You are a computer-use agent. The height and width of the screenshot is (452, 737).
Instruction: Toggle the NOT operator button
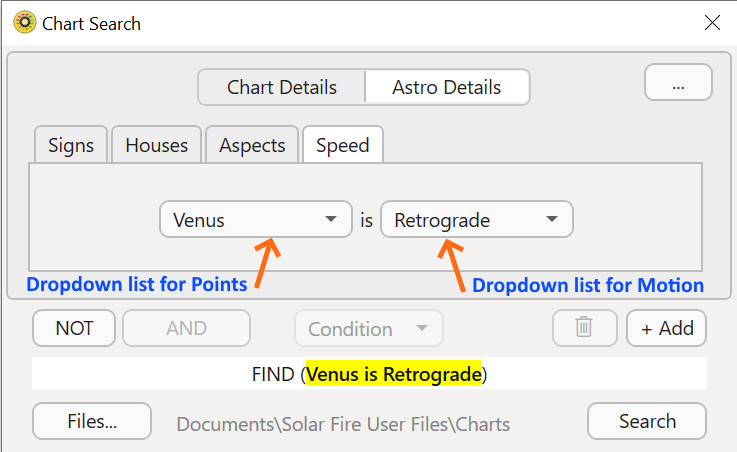(x=74, y=328)
